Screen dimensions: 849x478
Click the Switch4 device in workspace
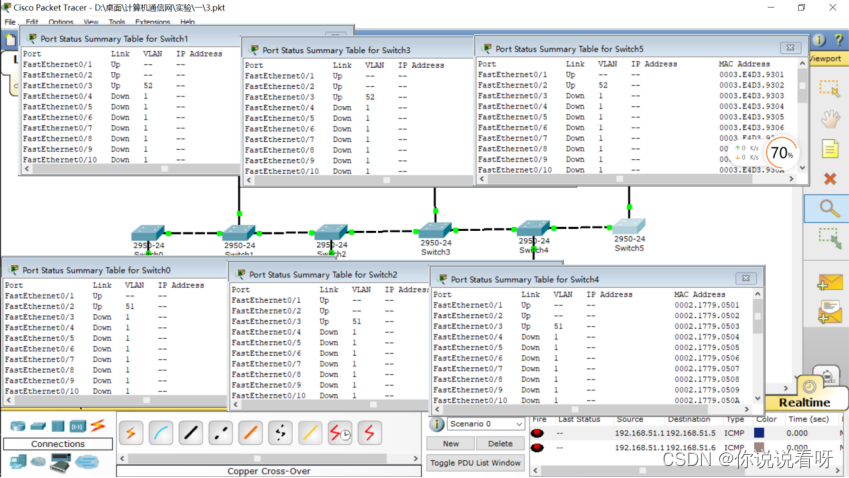pyautogui.click(x=533, y=228)
